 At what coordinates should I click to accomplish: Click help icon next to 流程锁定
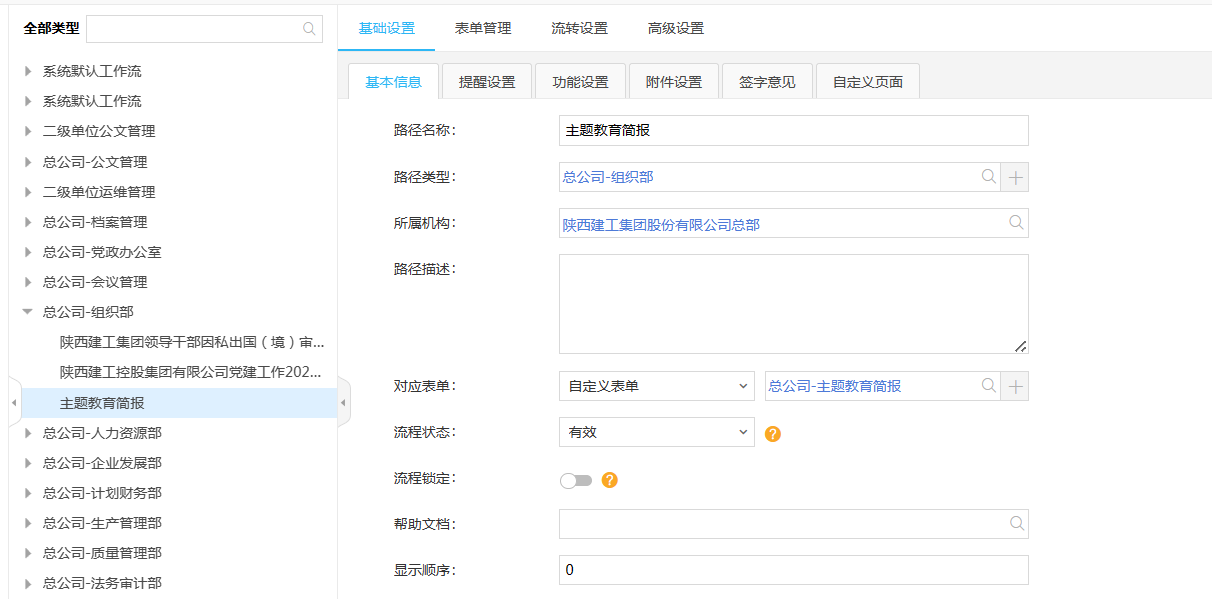(609, 480)
